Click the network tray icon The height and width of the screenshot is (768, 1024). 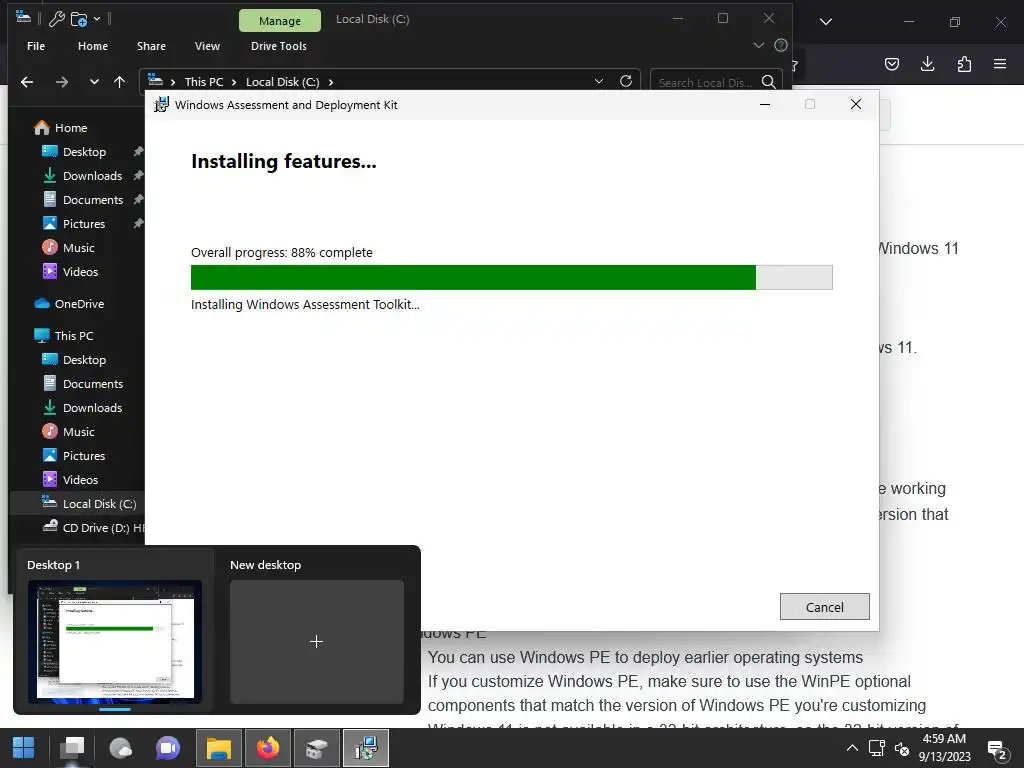pos(876,748)
